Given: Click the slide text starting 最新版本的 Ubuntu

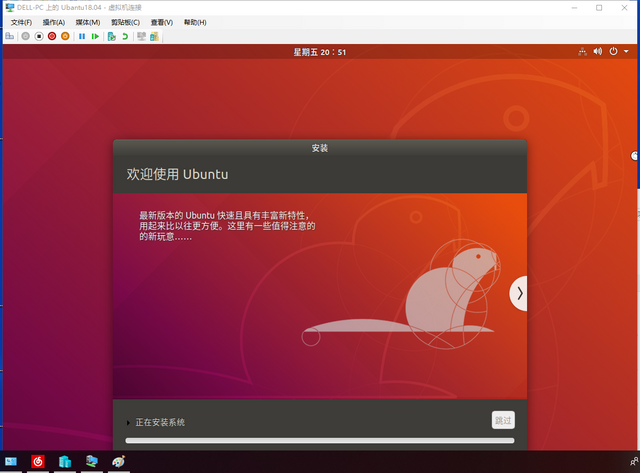Looking at the screenshot, I should 227,226.
